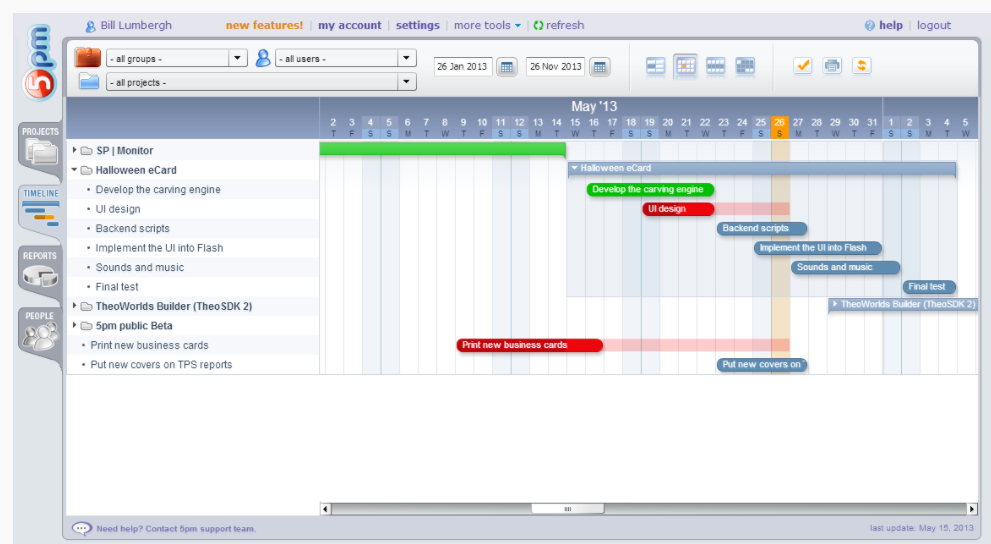Select the Halloween eCard row in list
This screenshot has height=544, width=991.
coord(193,170)
